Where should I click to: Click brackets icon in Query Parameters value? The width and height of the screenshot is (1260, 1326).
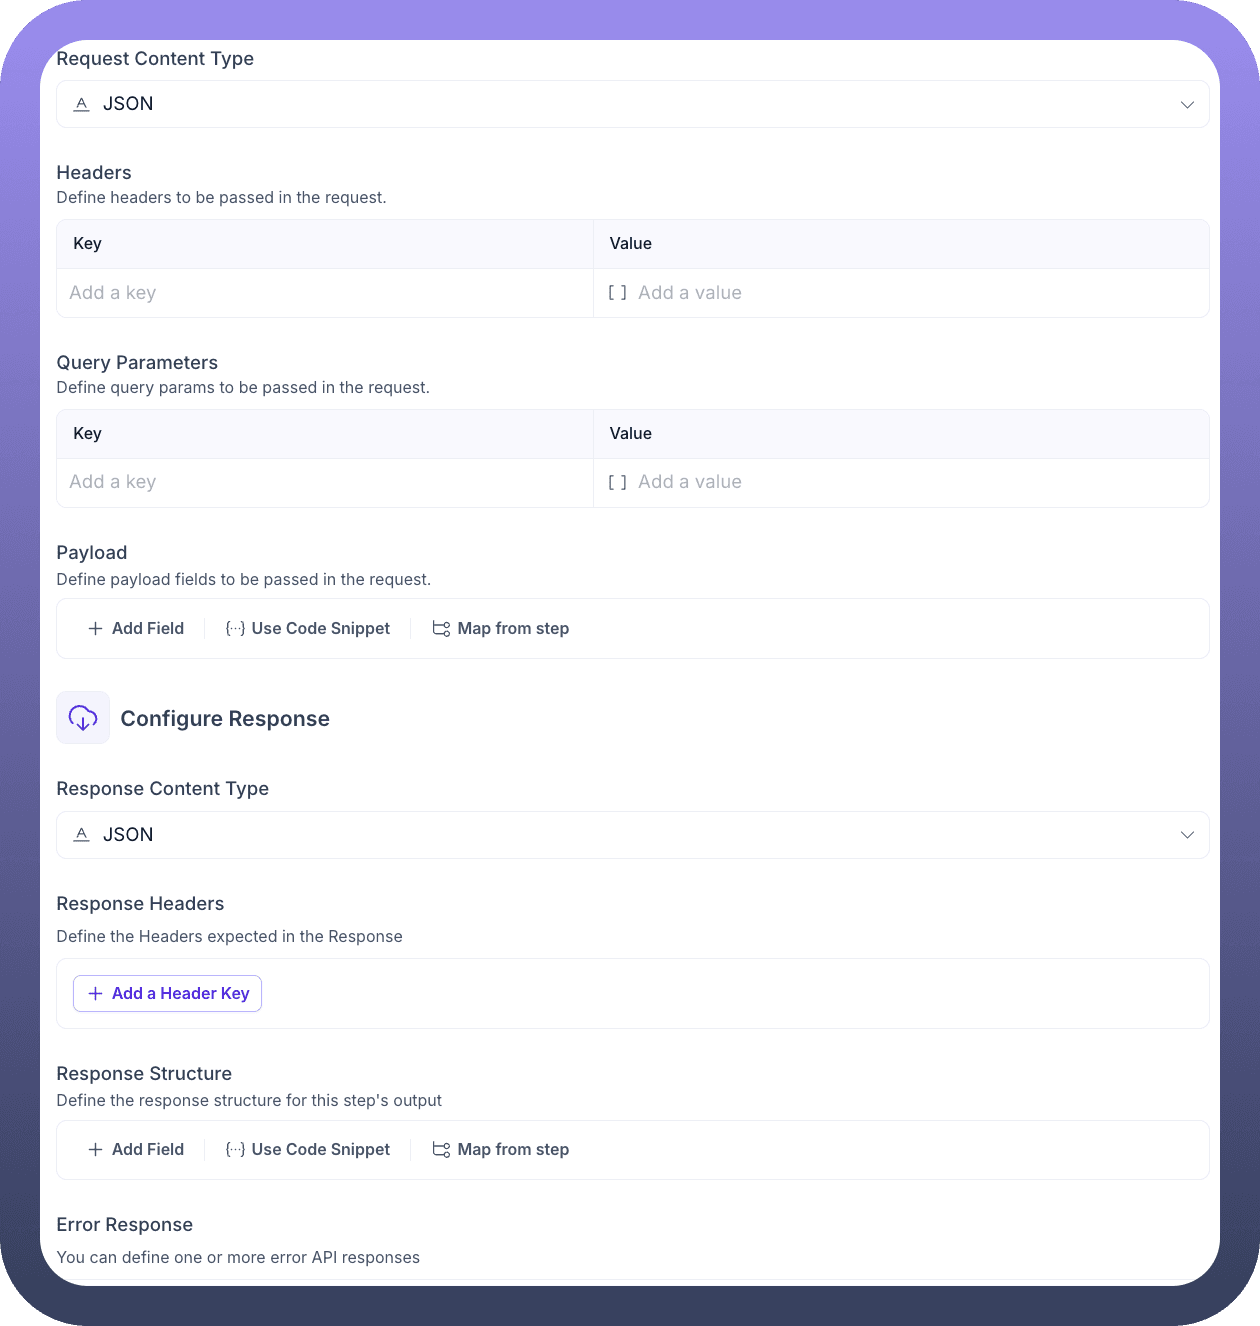click(x=618, y=482)
